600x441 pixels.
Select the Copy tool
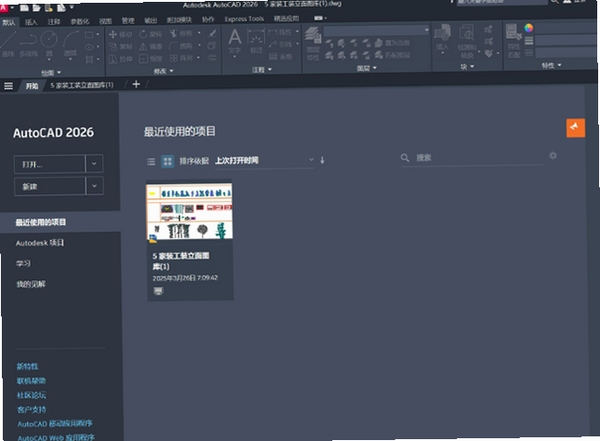click(x=121, y=47)
